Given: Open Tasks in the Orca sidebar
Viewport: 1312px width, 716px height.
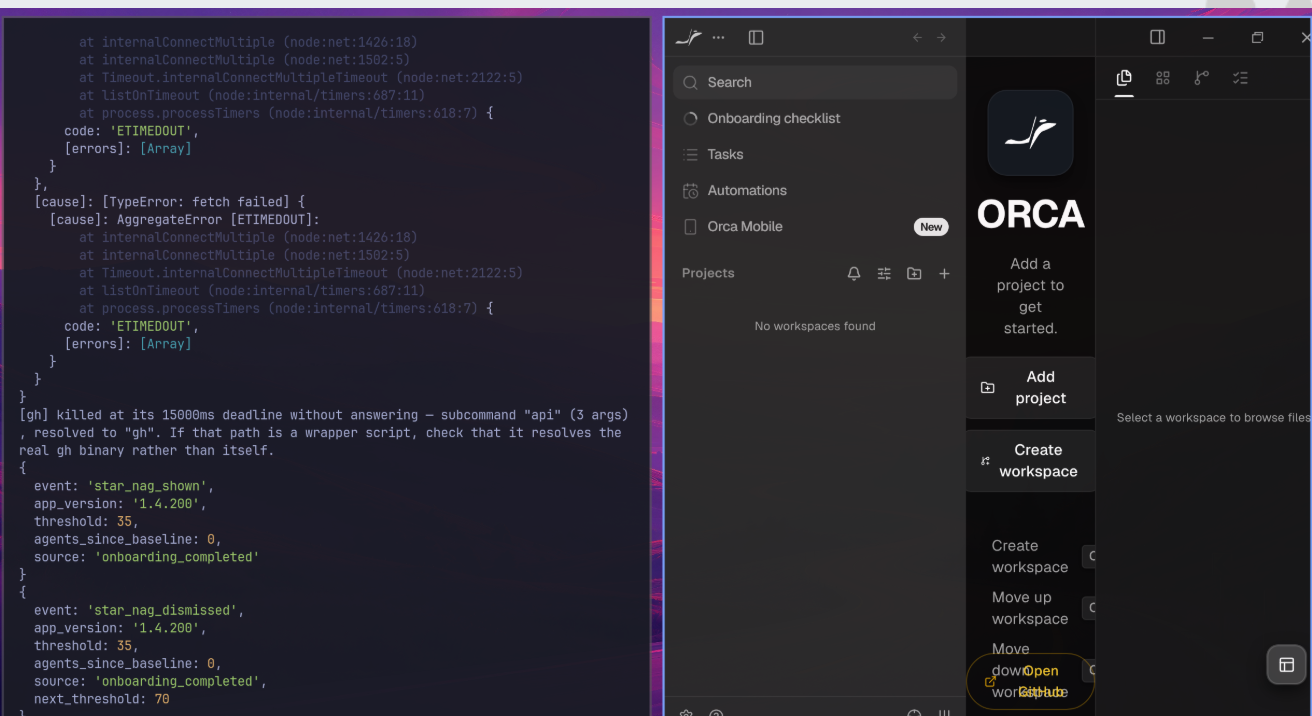Looking at the screenshot, I should pos(815,154).
